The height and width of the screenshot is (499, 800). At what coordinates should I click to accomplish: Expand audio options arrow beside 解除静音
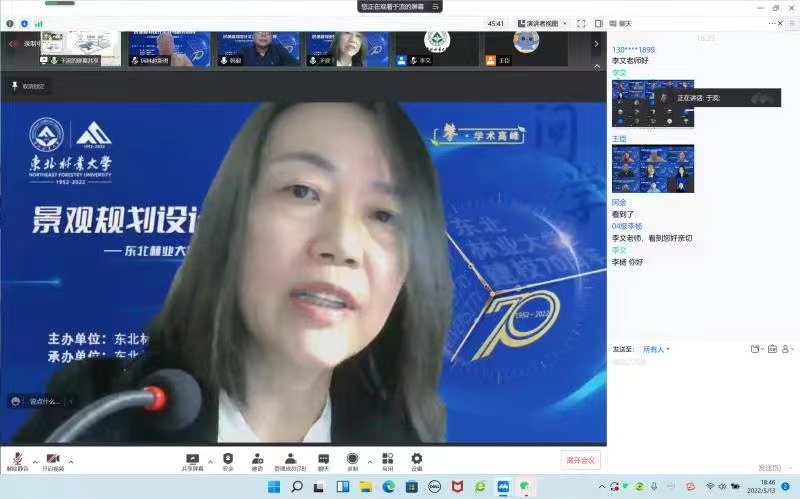[x=35, y=462]
